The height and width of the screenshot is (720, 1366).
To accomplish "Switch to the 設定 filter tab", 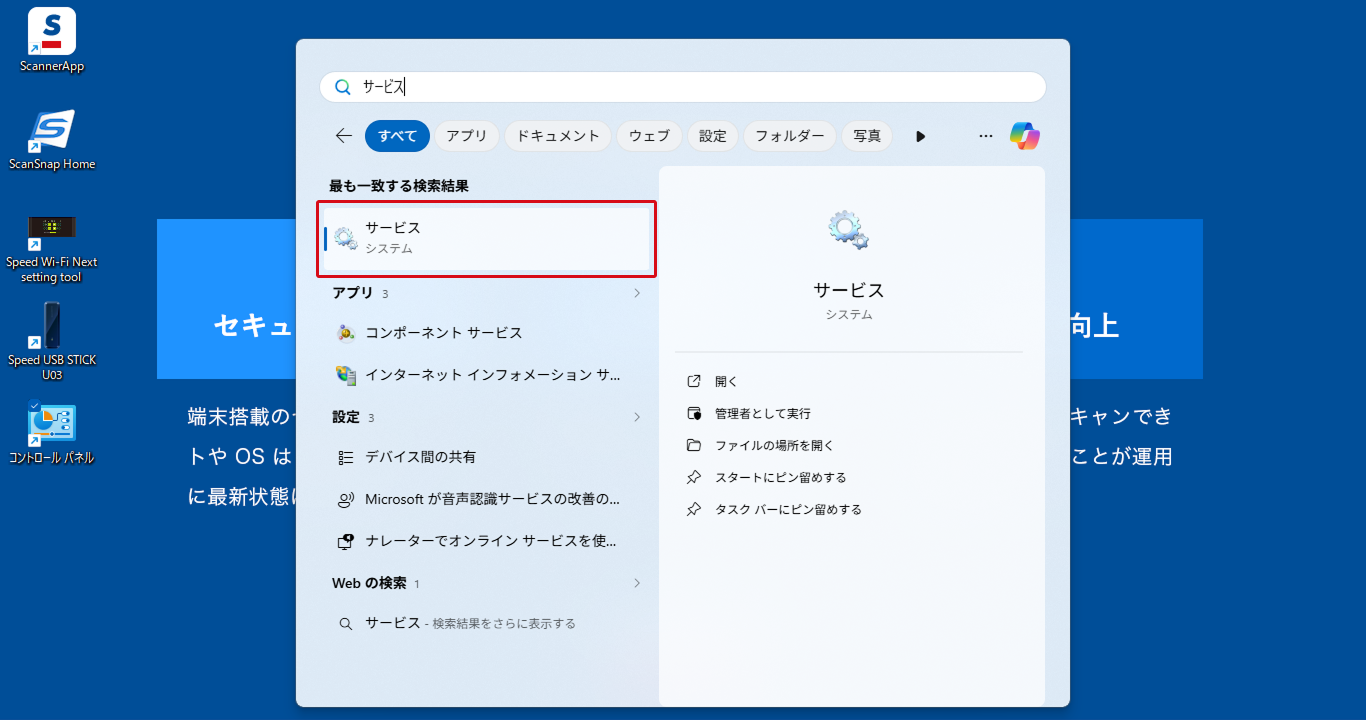I will pos(713,136).
